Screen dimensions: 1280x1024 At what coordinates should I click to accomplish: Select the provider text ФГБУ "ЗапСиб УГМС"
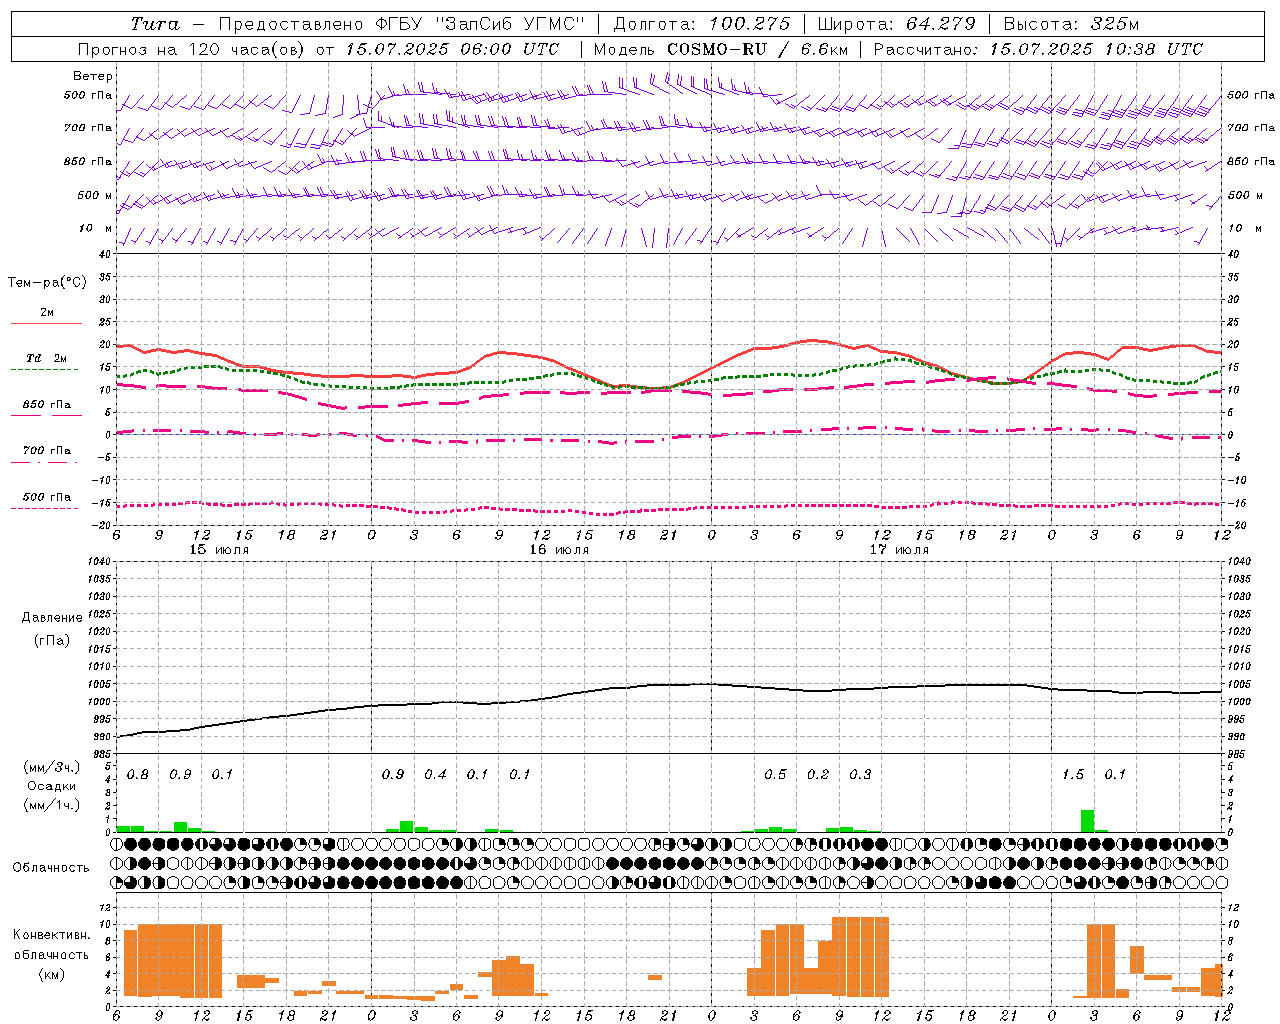point(478,24)
